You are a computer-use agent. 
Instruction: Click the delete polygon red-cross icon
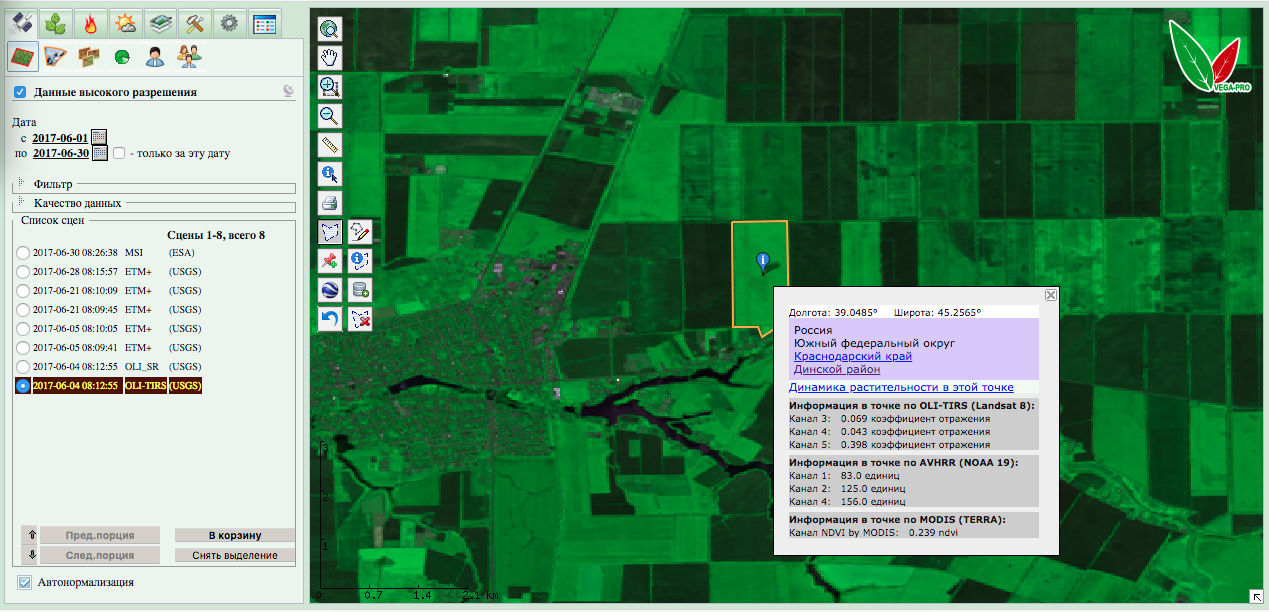coord(361,319)
